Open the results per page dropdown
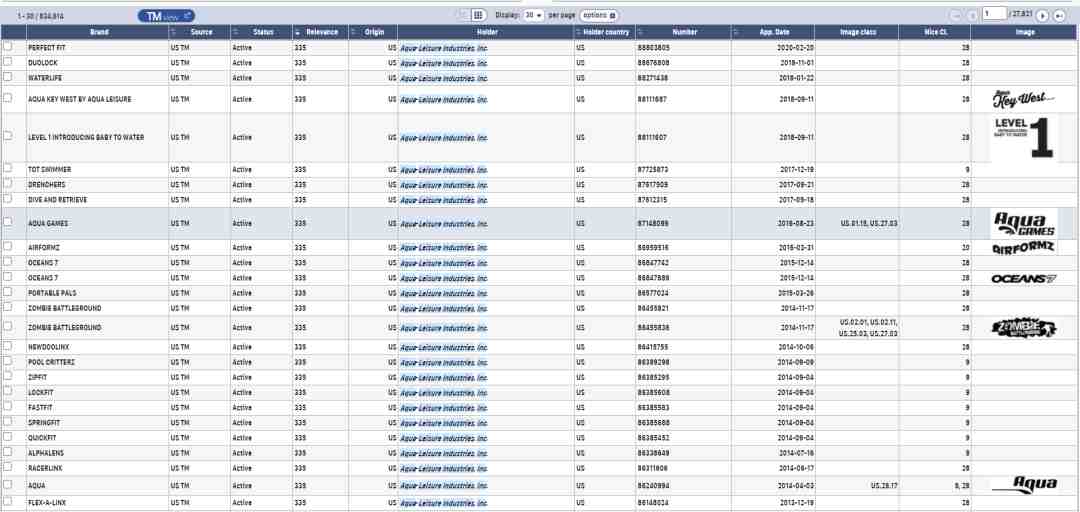 pyautogui.click(x=533, y=15)
